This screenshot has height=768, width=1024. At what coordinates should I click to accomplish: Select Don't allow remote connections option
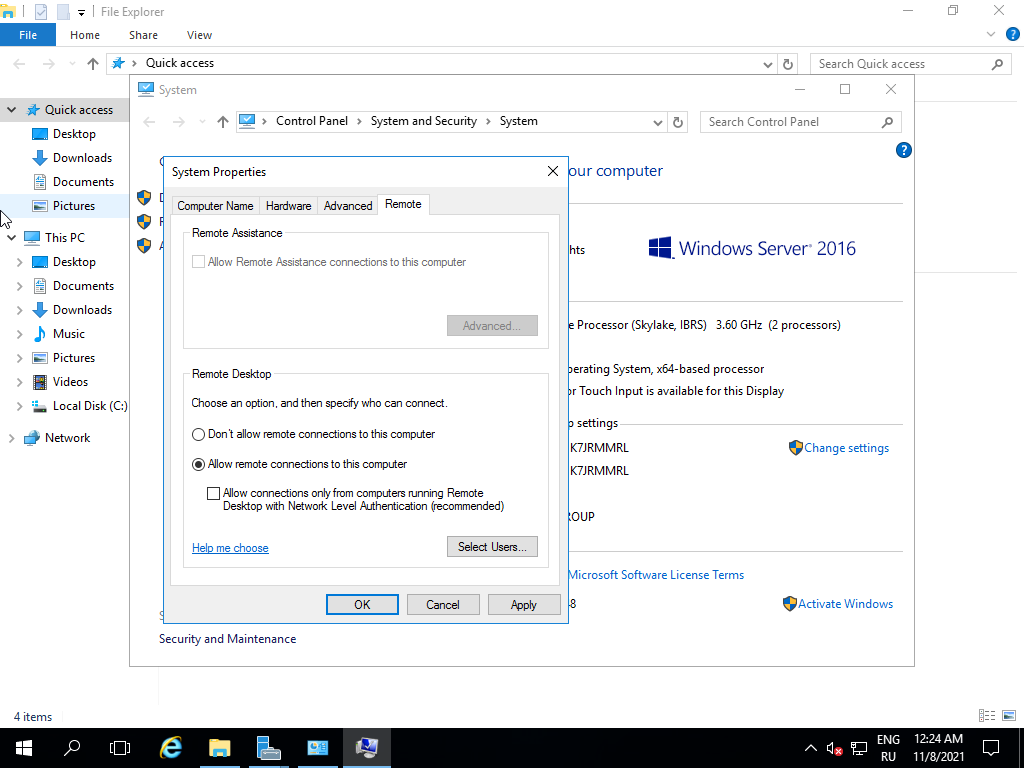tap(198, 435)
